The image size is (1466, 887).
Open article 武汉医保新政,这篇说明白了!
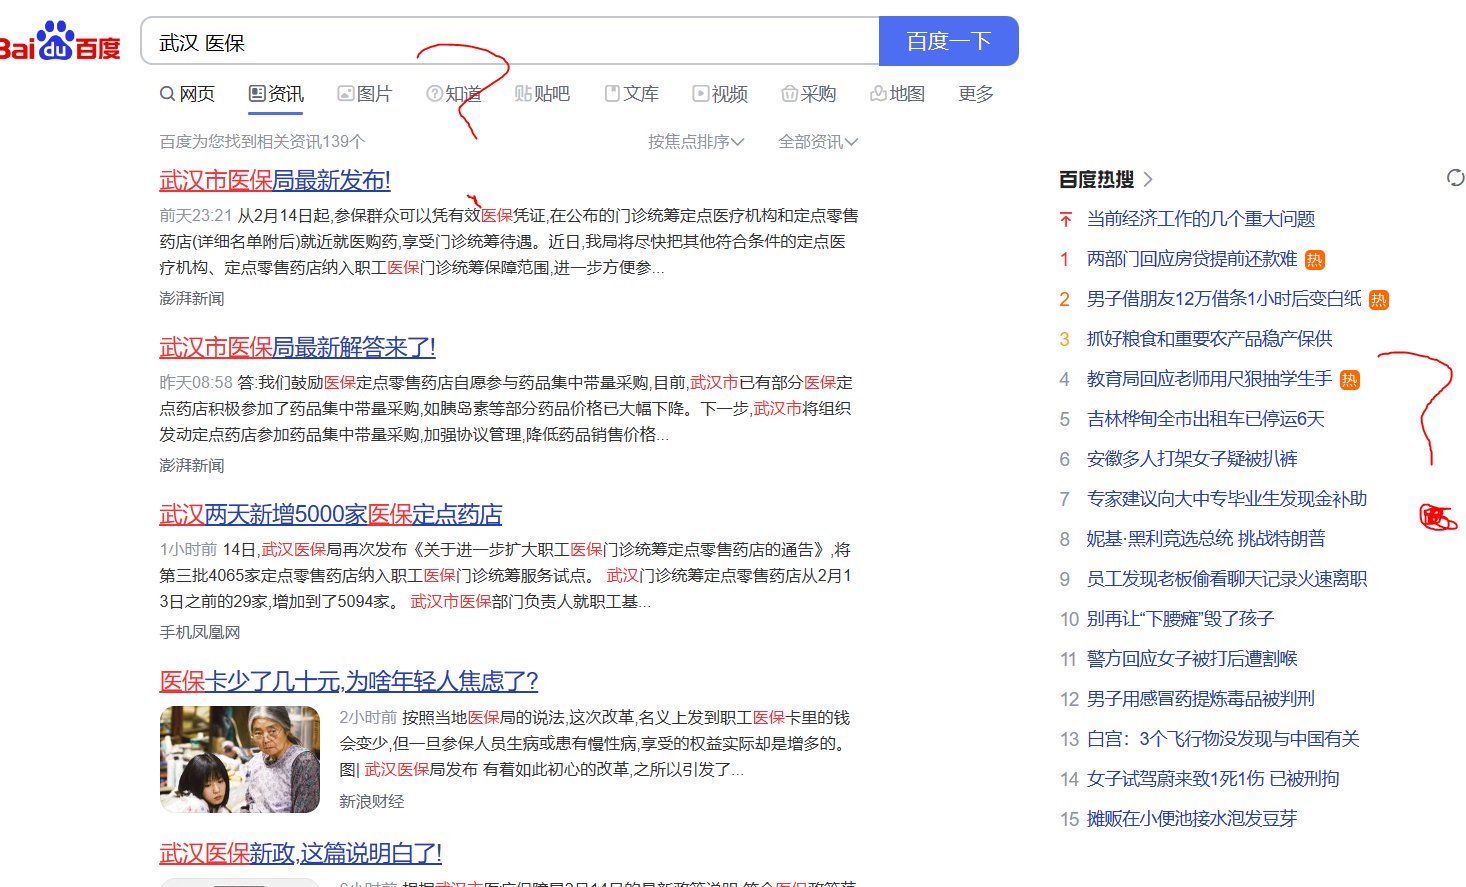(x=300, y=853)
